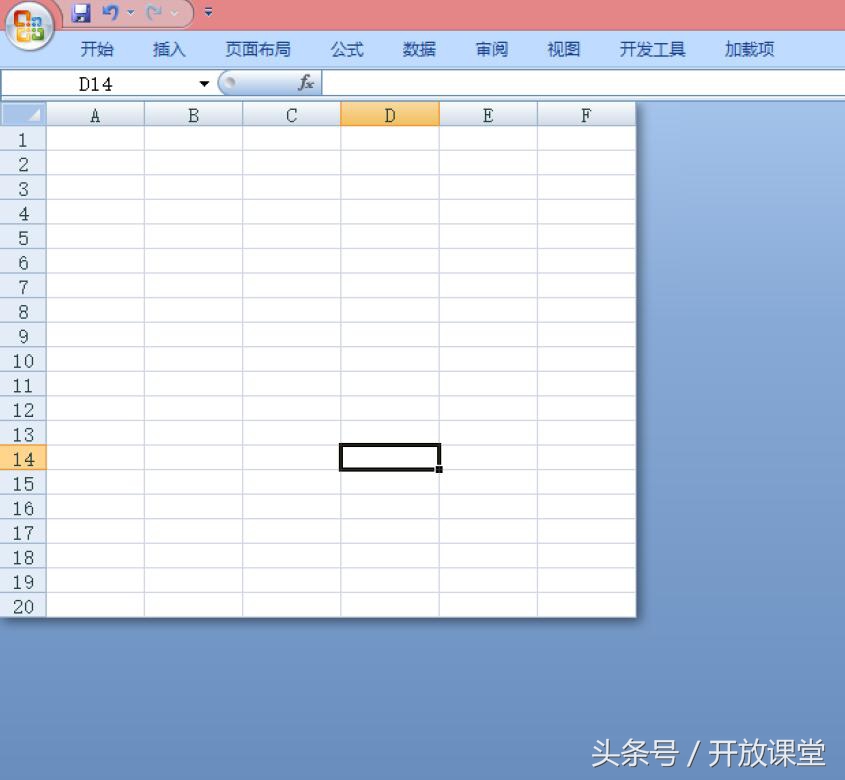The image size is (845, 780).
Task: Select row 20 header
Action: coord(23,605)
